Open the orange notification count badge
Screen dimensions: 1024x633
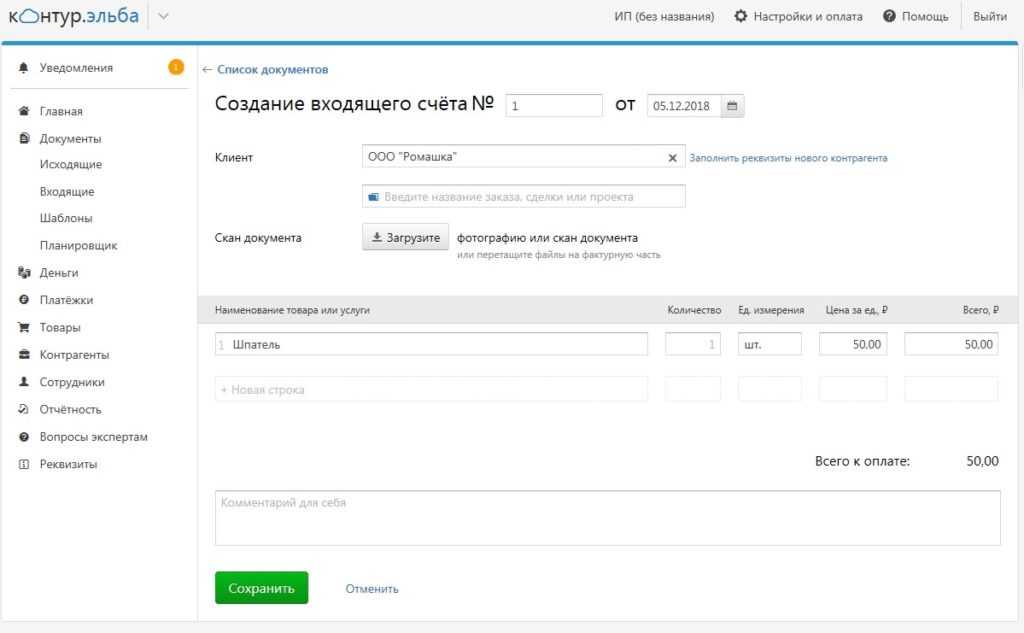(x=176, y=68)
